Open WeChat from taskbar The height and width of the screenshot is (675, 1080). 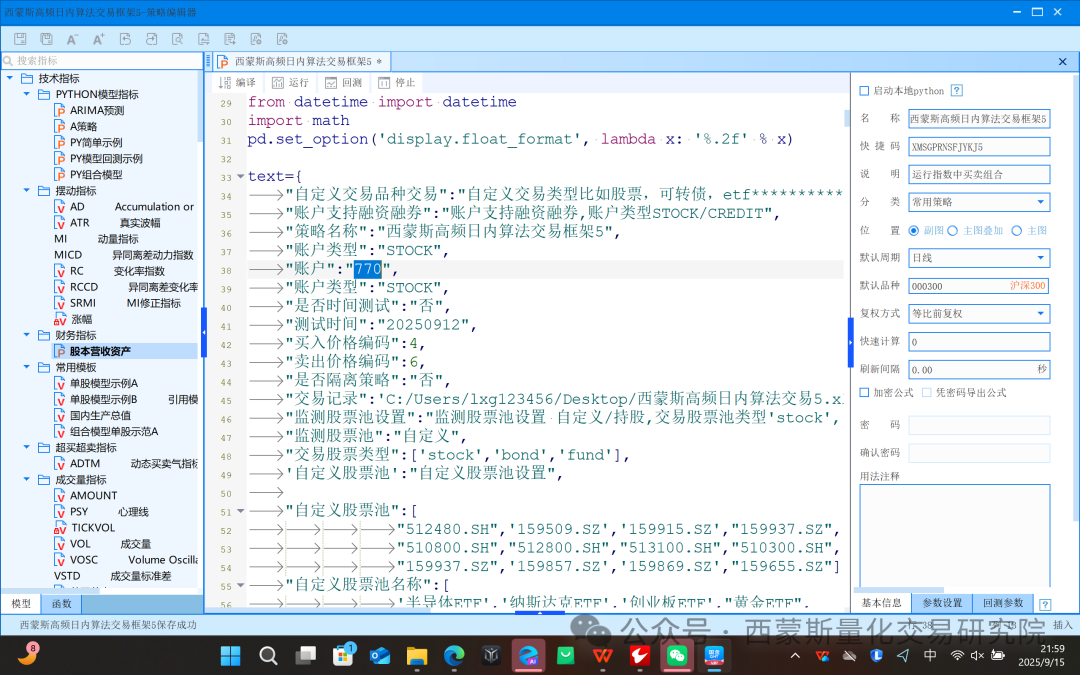677,655
